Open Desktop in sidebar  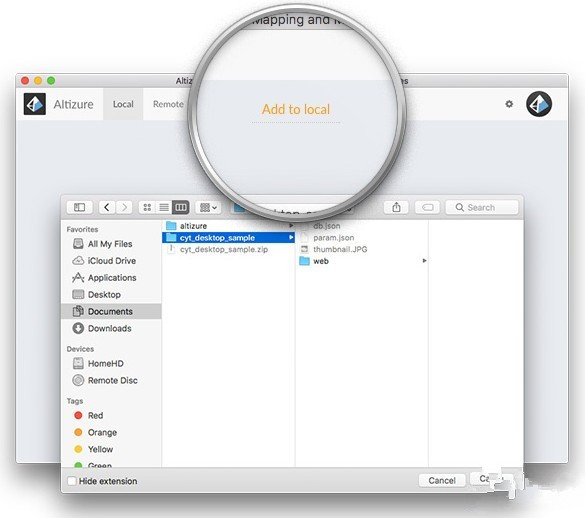click(x=111, y=294)
